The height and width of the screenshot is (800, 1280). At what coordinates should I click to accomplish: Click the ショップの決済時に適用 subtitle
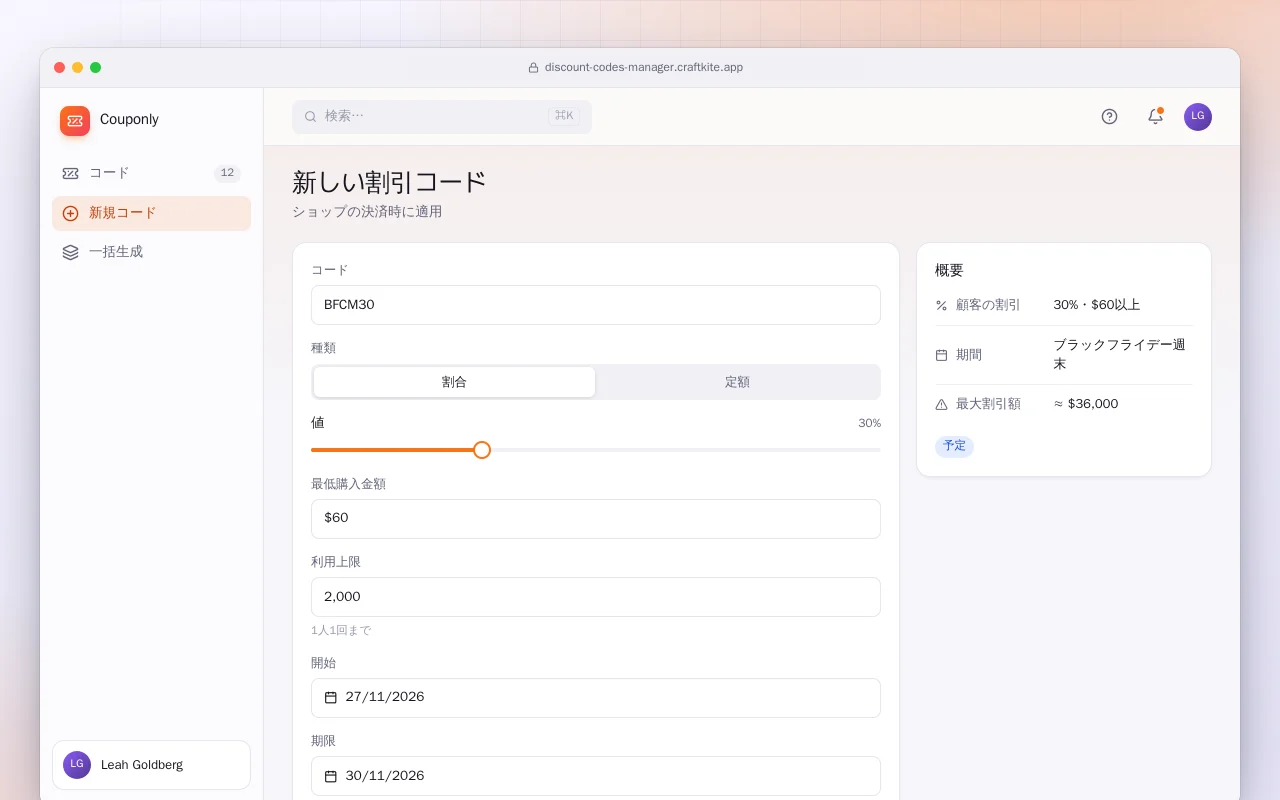click(367, 212)
